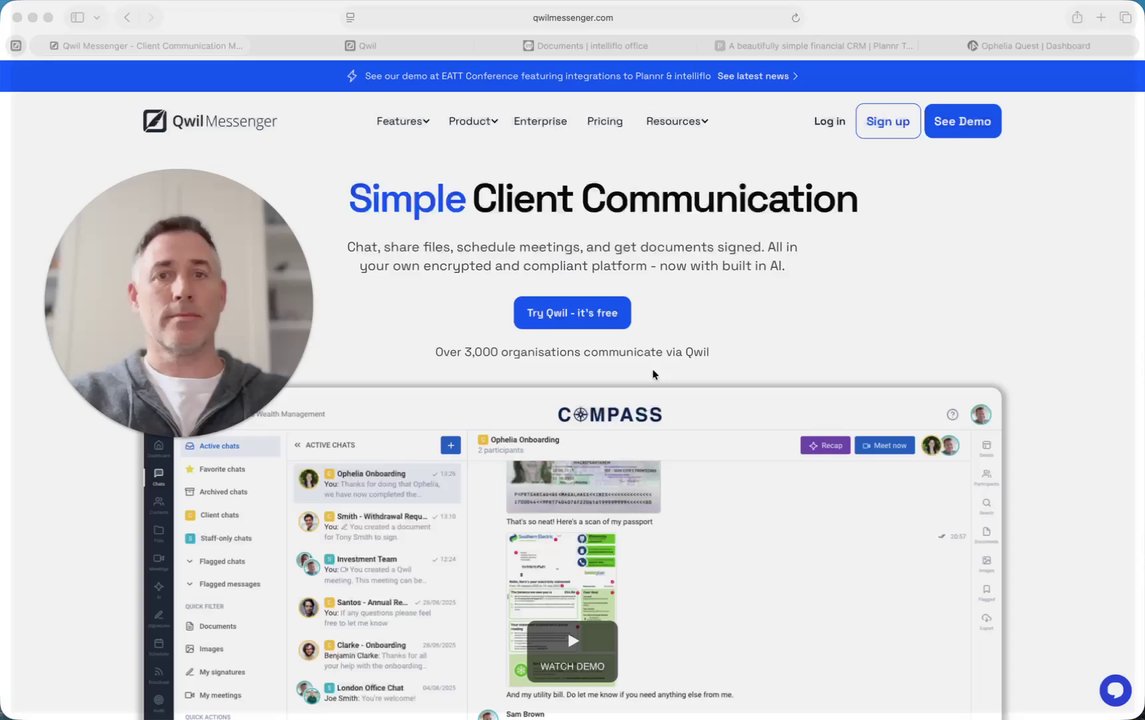The image size is (1145, 720).
Task: Open the Investment Team chat row
Action: point(377,569)
